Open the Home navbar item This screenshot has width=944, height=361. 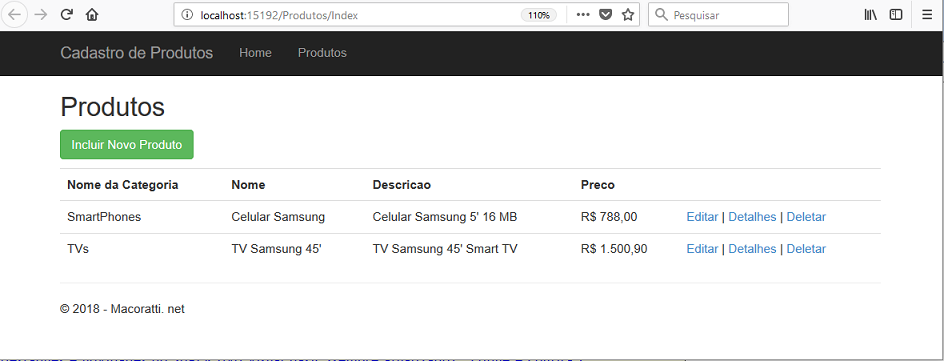click(255, 53)
